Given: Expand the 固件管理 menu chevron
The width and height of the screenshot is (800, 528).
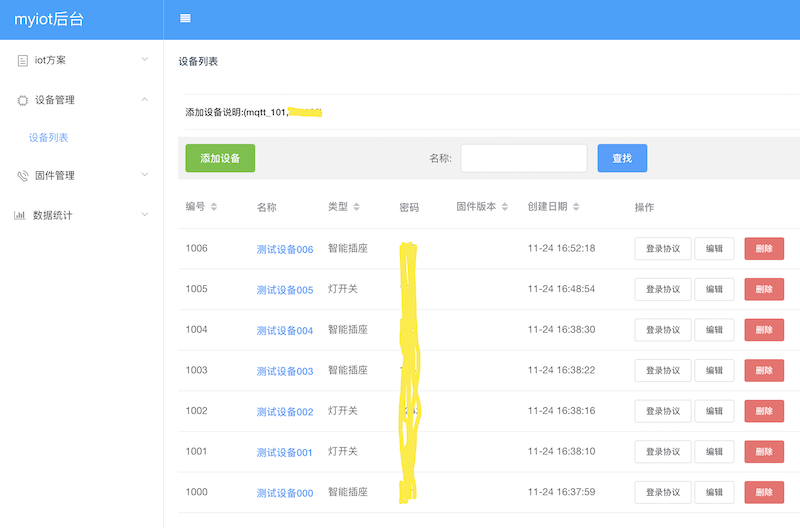Looking at the screenshot, I should click(145, 175).
